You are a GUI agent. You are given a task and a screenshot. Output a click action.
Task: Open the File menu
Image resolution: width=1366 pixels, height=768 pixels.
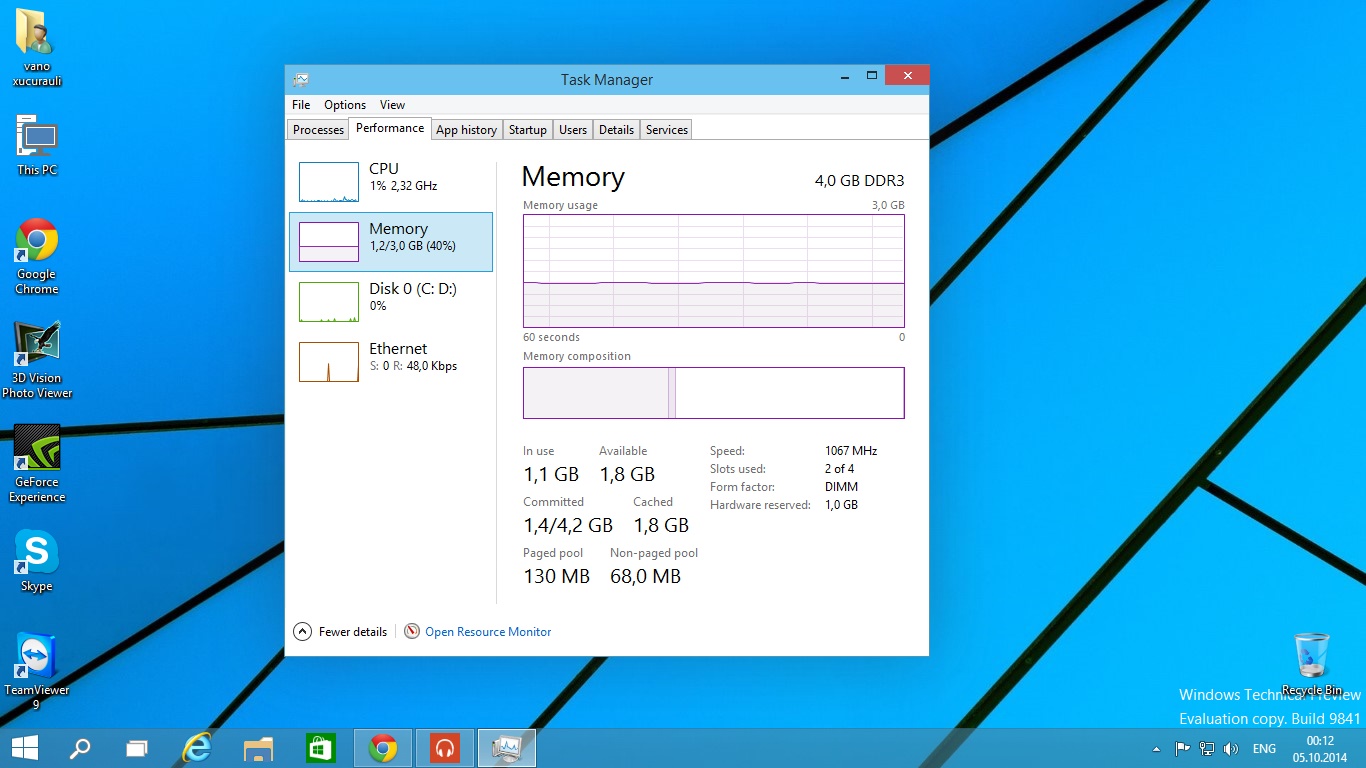(301, 105)
